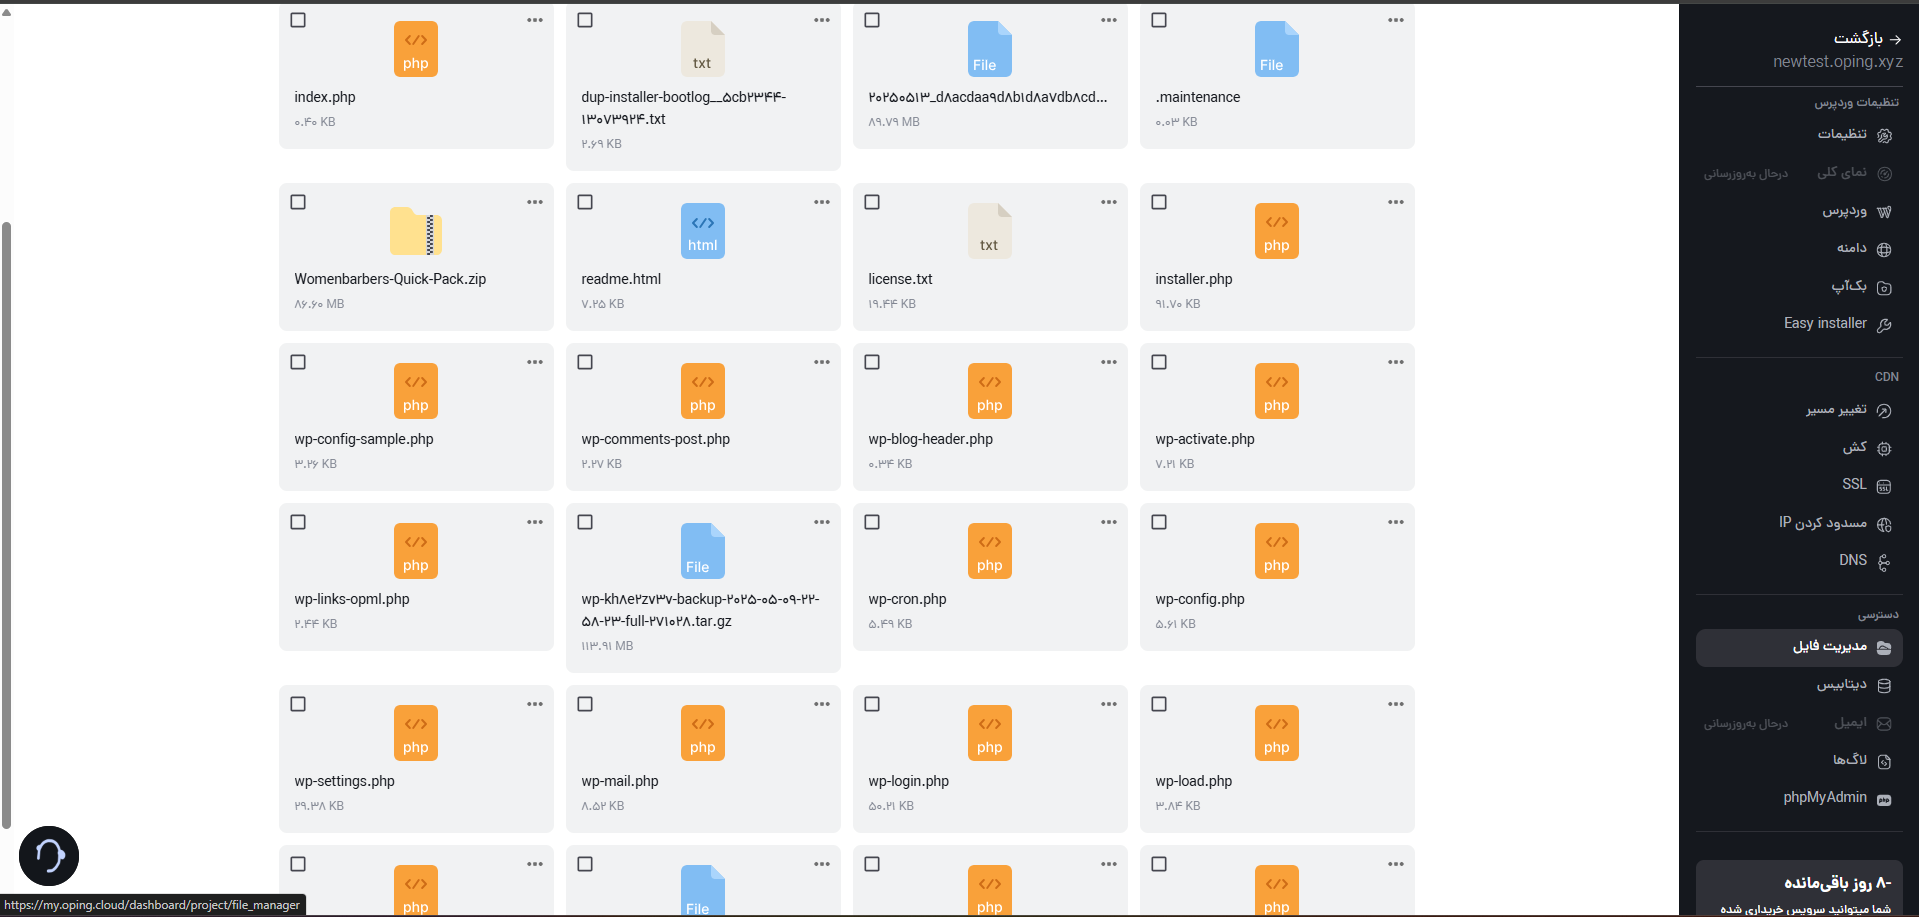Click the Easy installer wrench icon

point(1884,325)
